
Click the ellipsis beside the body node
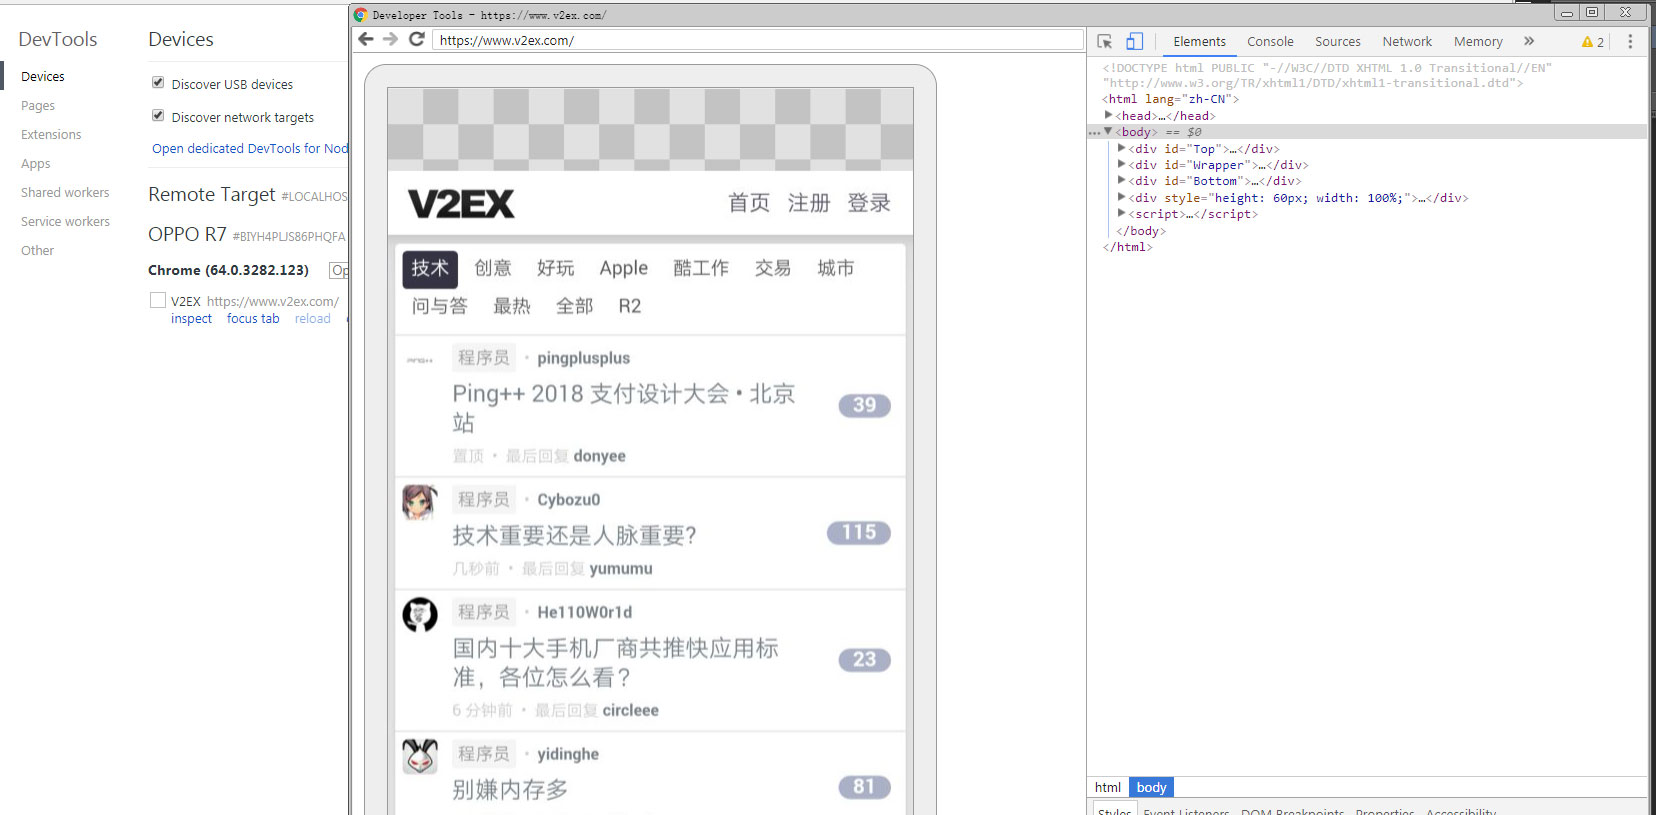pyautogui.click(x=1094, y=132)
